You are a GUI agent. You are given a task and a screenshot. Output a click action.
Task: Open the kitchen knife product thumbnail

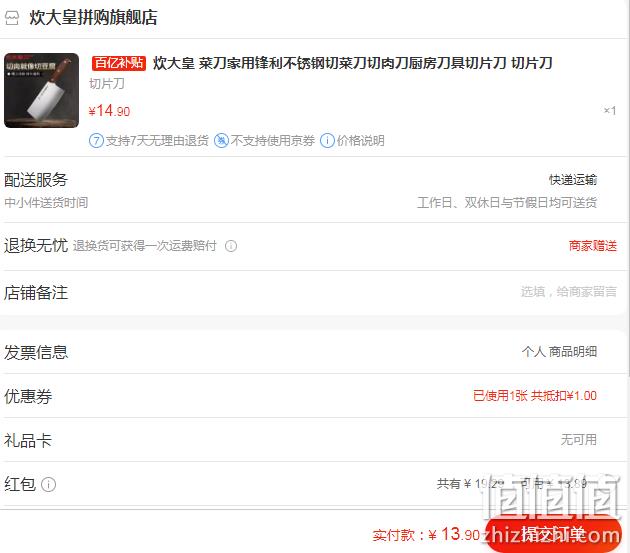click(41, 90)
